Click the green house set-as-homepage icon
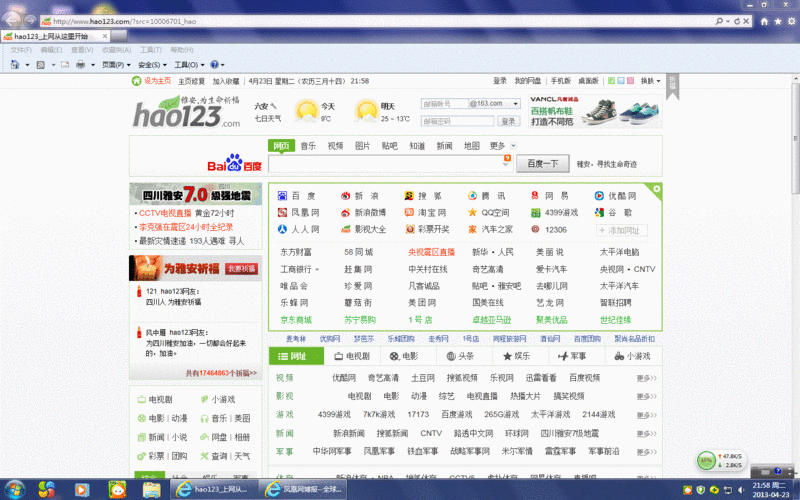This screenshot has height=500, width=800. (137, 81)
